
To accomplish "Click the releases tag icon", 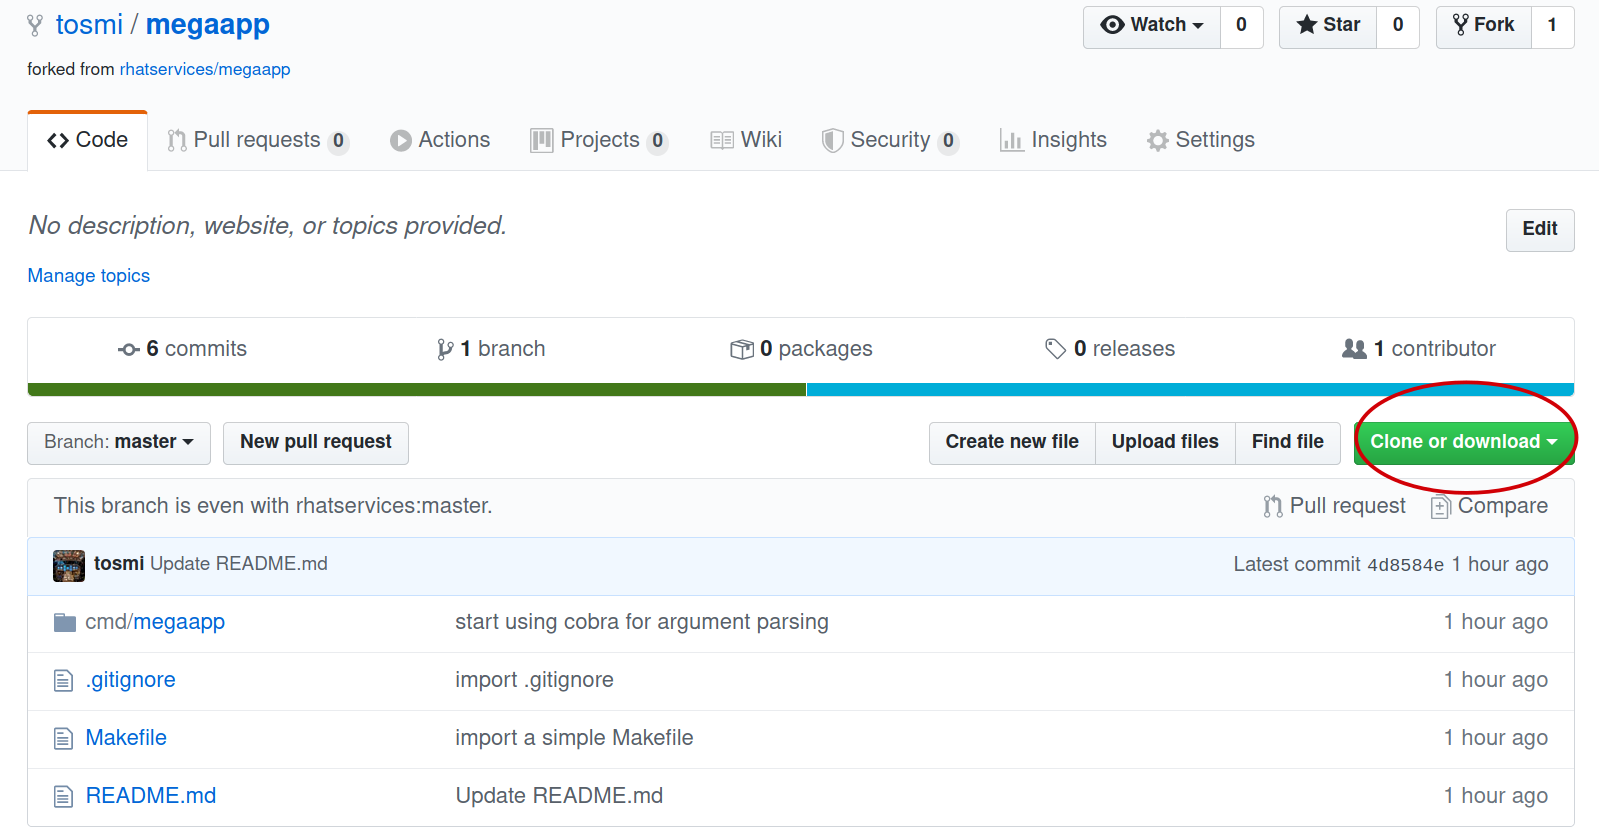I will tap(1055, 349).
